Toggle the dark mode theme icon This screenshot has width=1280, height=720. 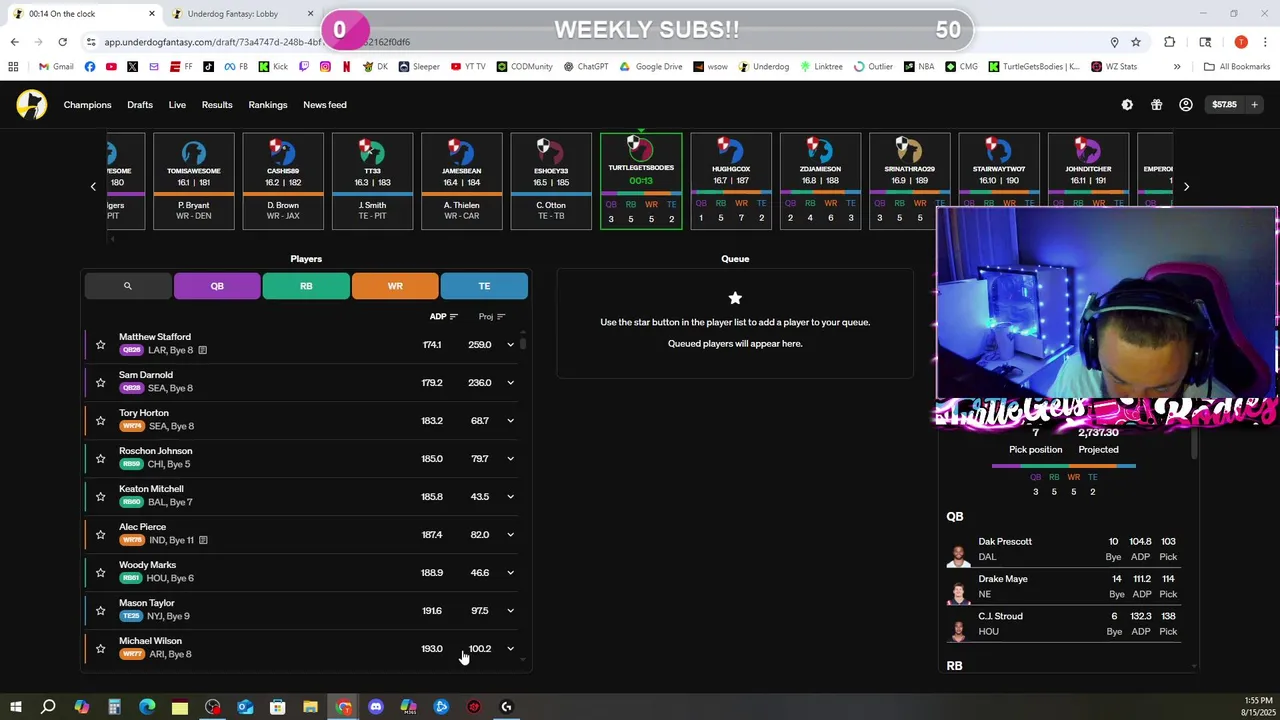click(1127, 105)
